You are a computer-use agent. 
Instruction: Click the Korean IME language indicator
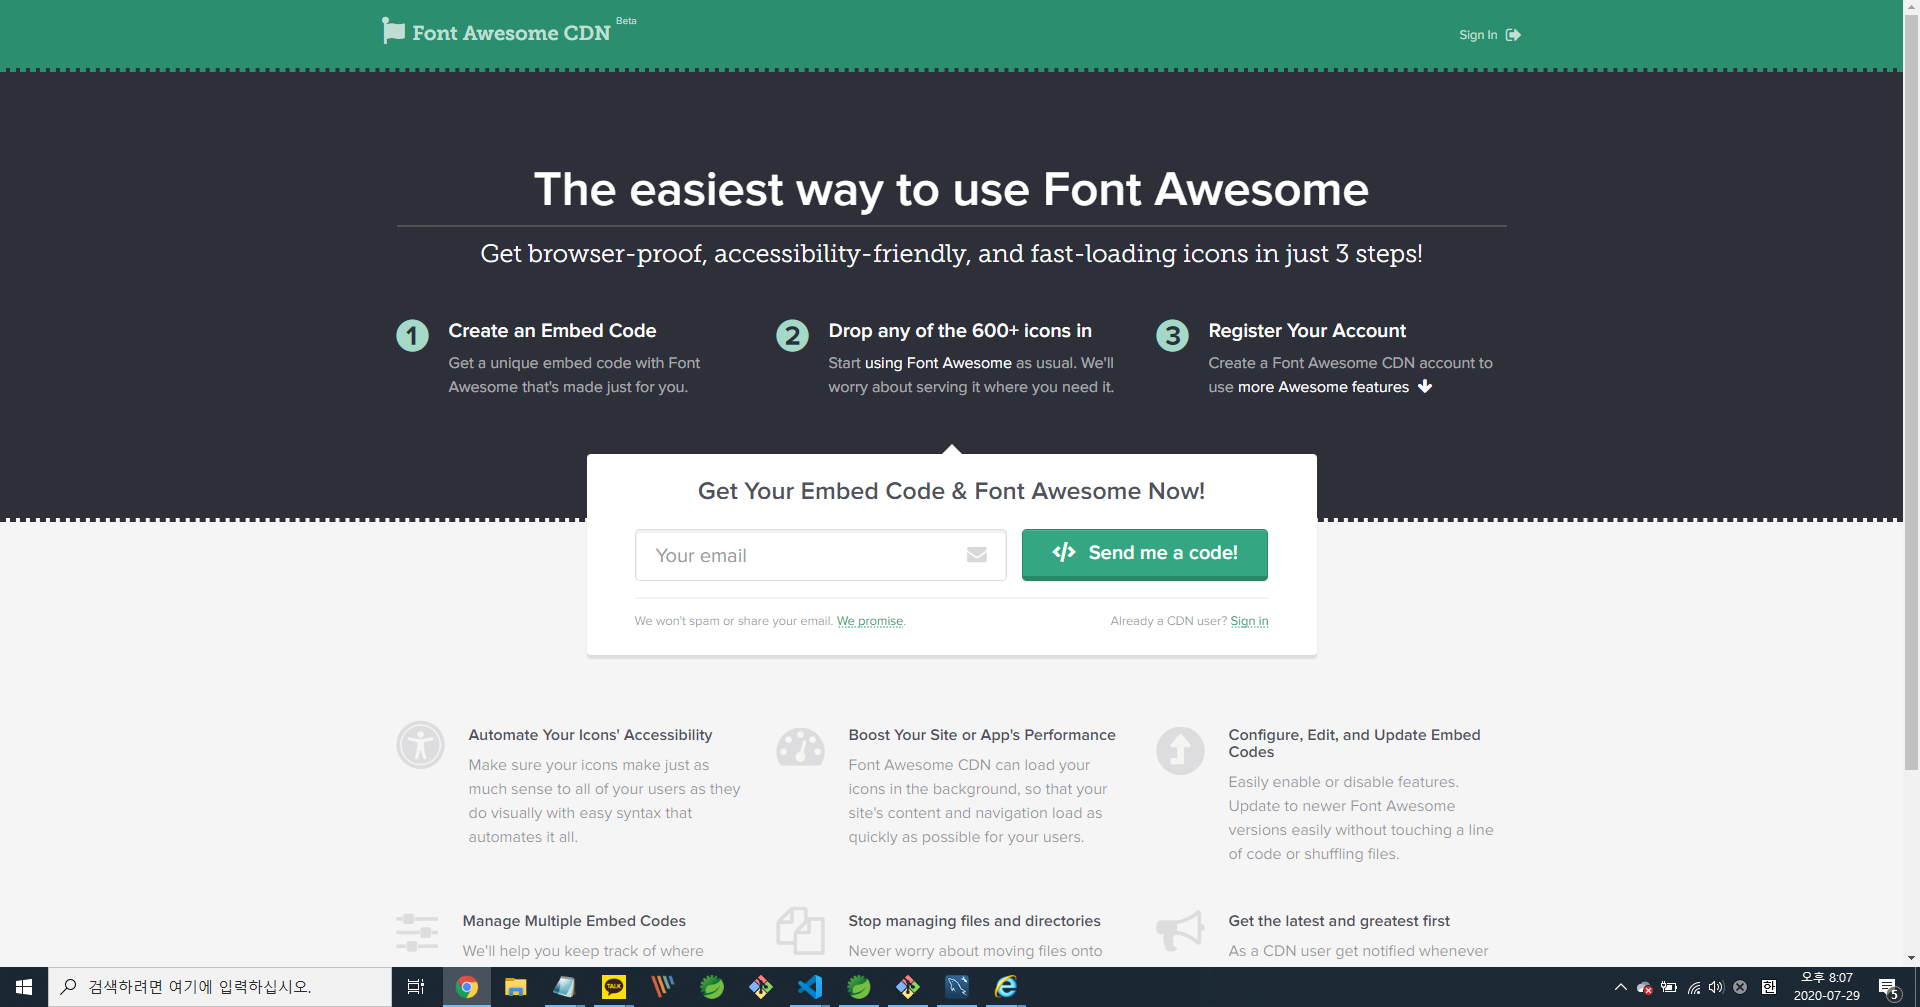1768,987
